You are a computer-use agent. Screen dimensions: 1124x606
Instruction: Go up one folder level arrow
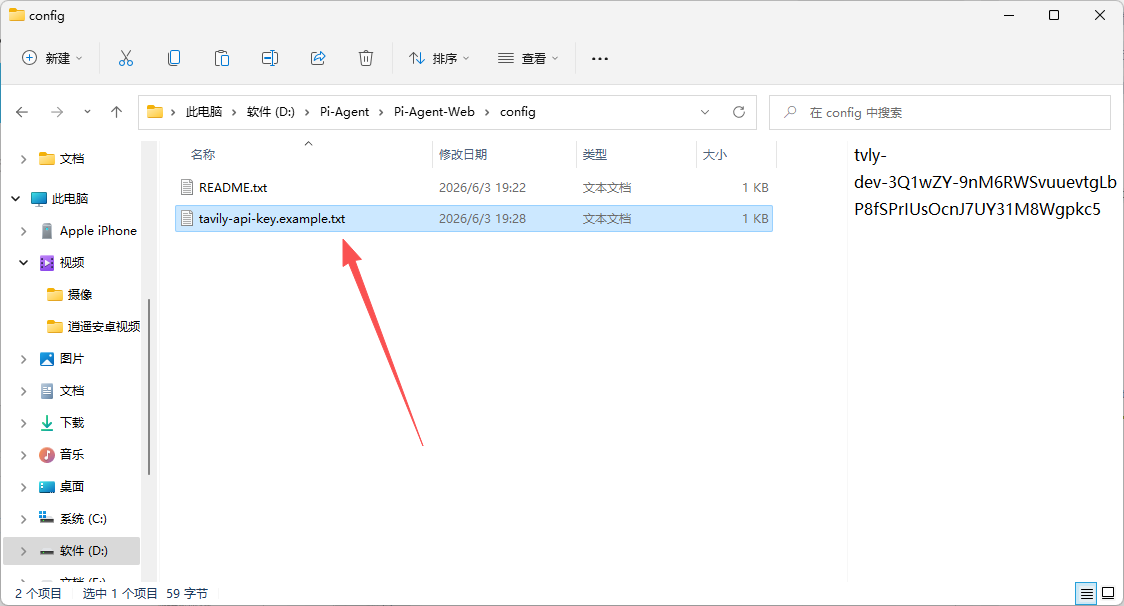(116, 112)
